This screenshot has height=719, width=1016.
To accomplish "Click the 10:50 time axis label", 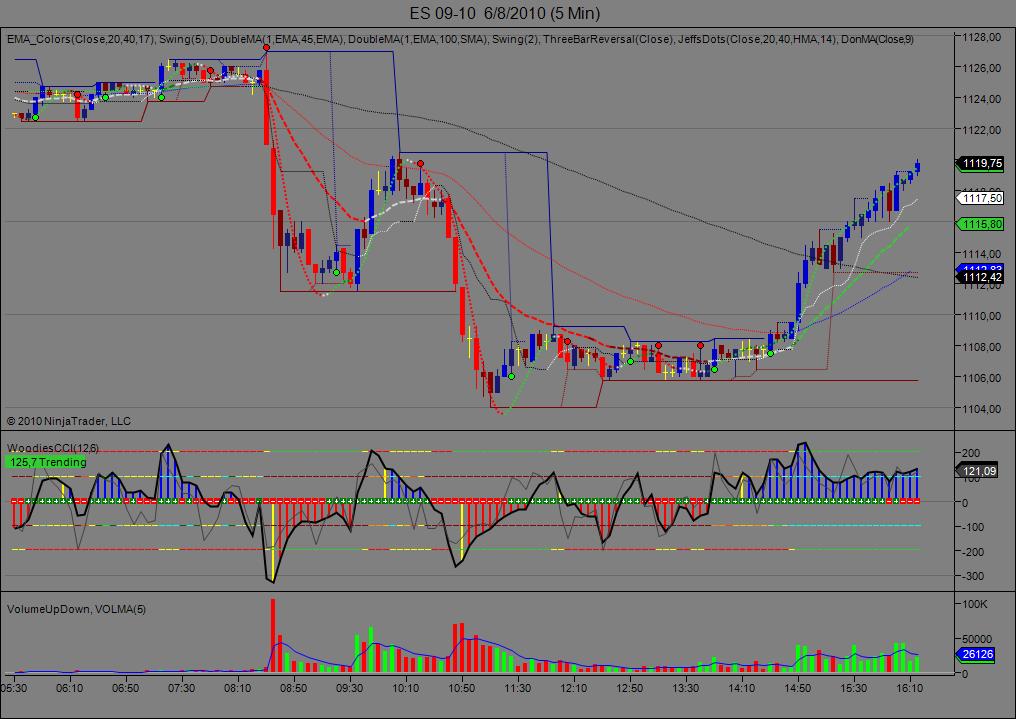I will click(461, 688).
